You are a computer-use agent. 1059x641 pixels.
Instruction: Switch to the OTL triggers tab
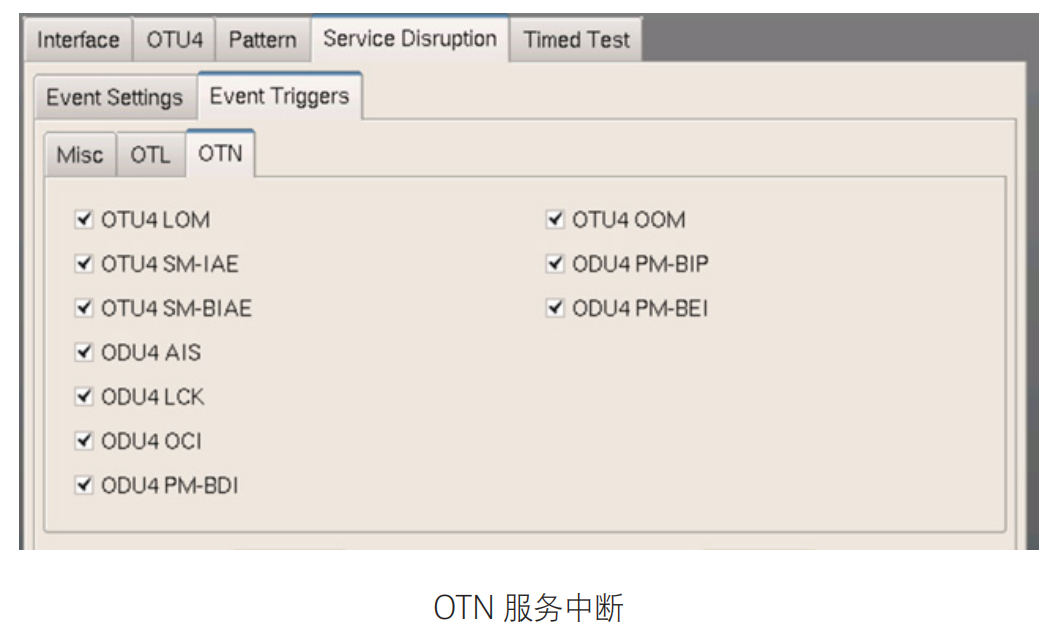(x=150, y=155)
